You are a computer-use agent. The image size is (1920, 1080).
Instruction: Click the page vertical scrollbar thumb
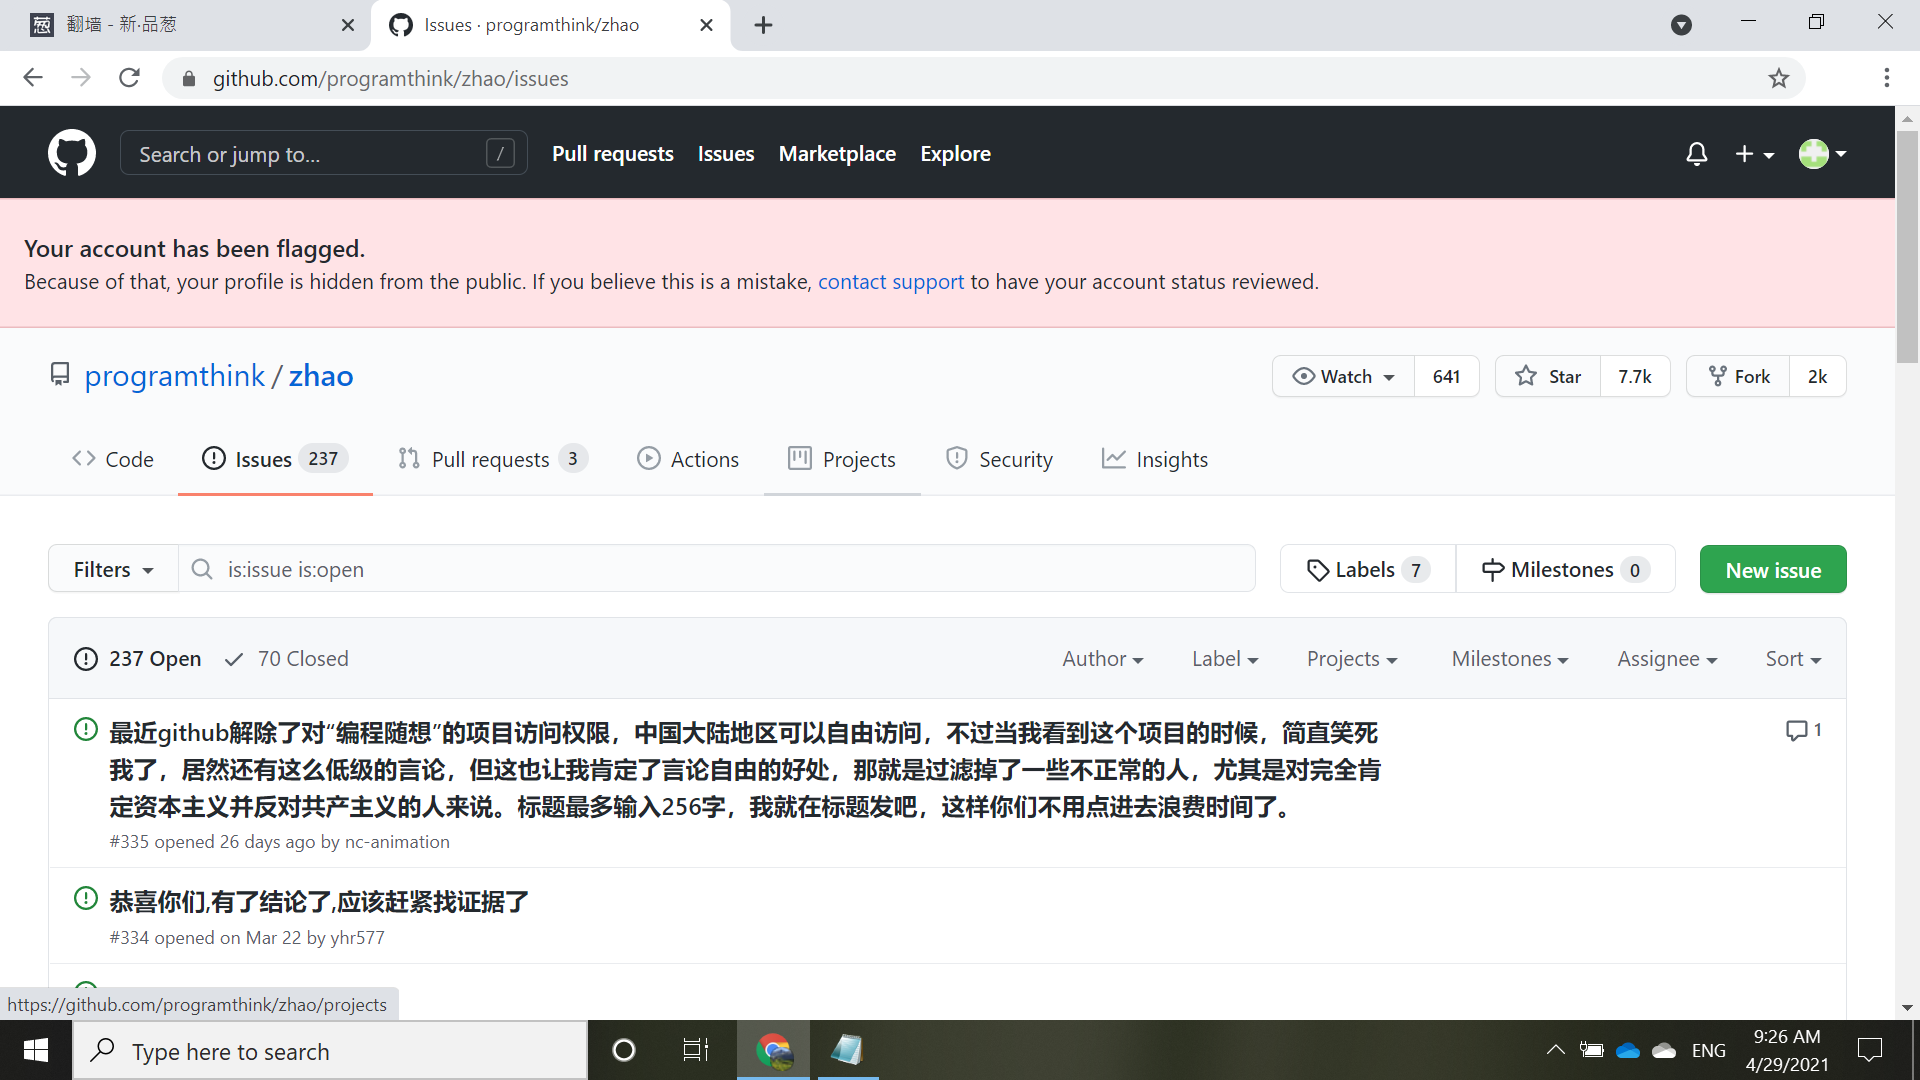tap(1907, 245)
